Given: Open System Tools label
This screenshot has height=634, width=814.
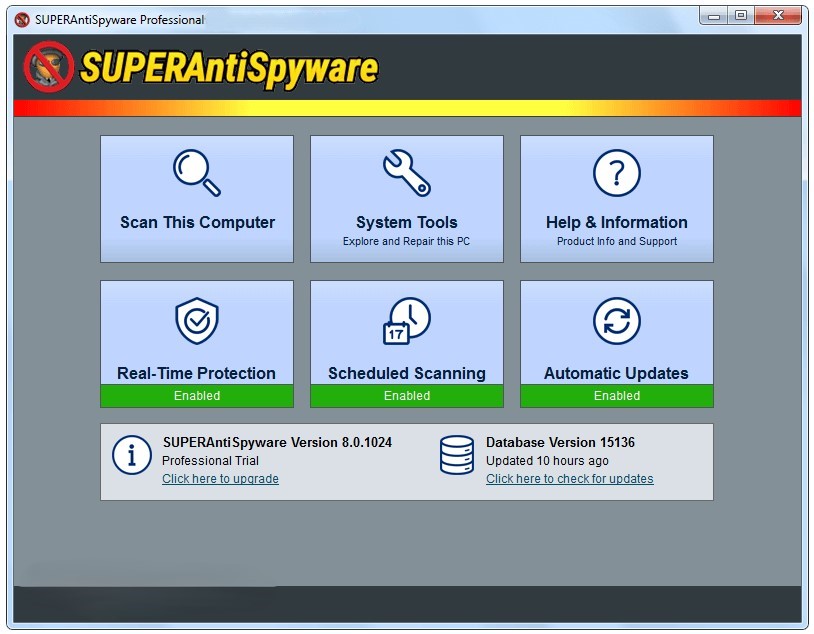Looking at the screenshot, I should tap(406, 222).
